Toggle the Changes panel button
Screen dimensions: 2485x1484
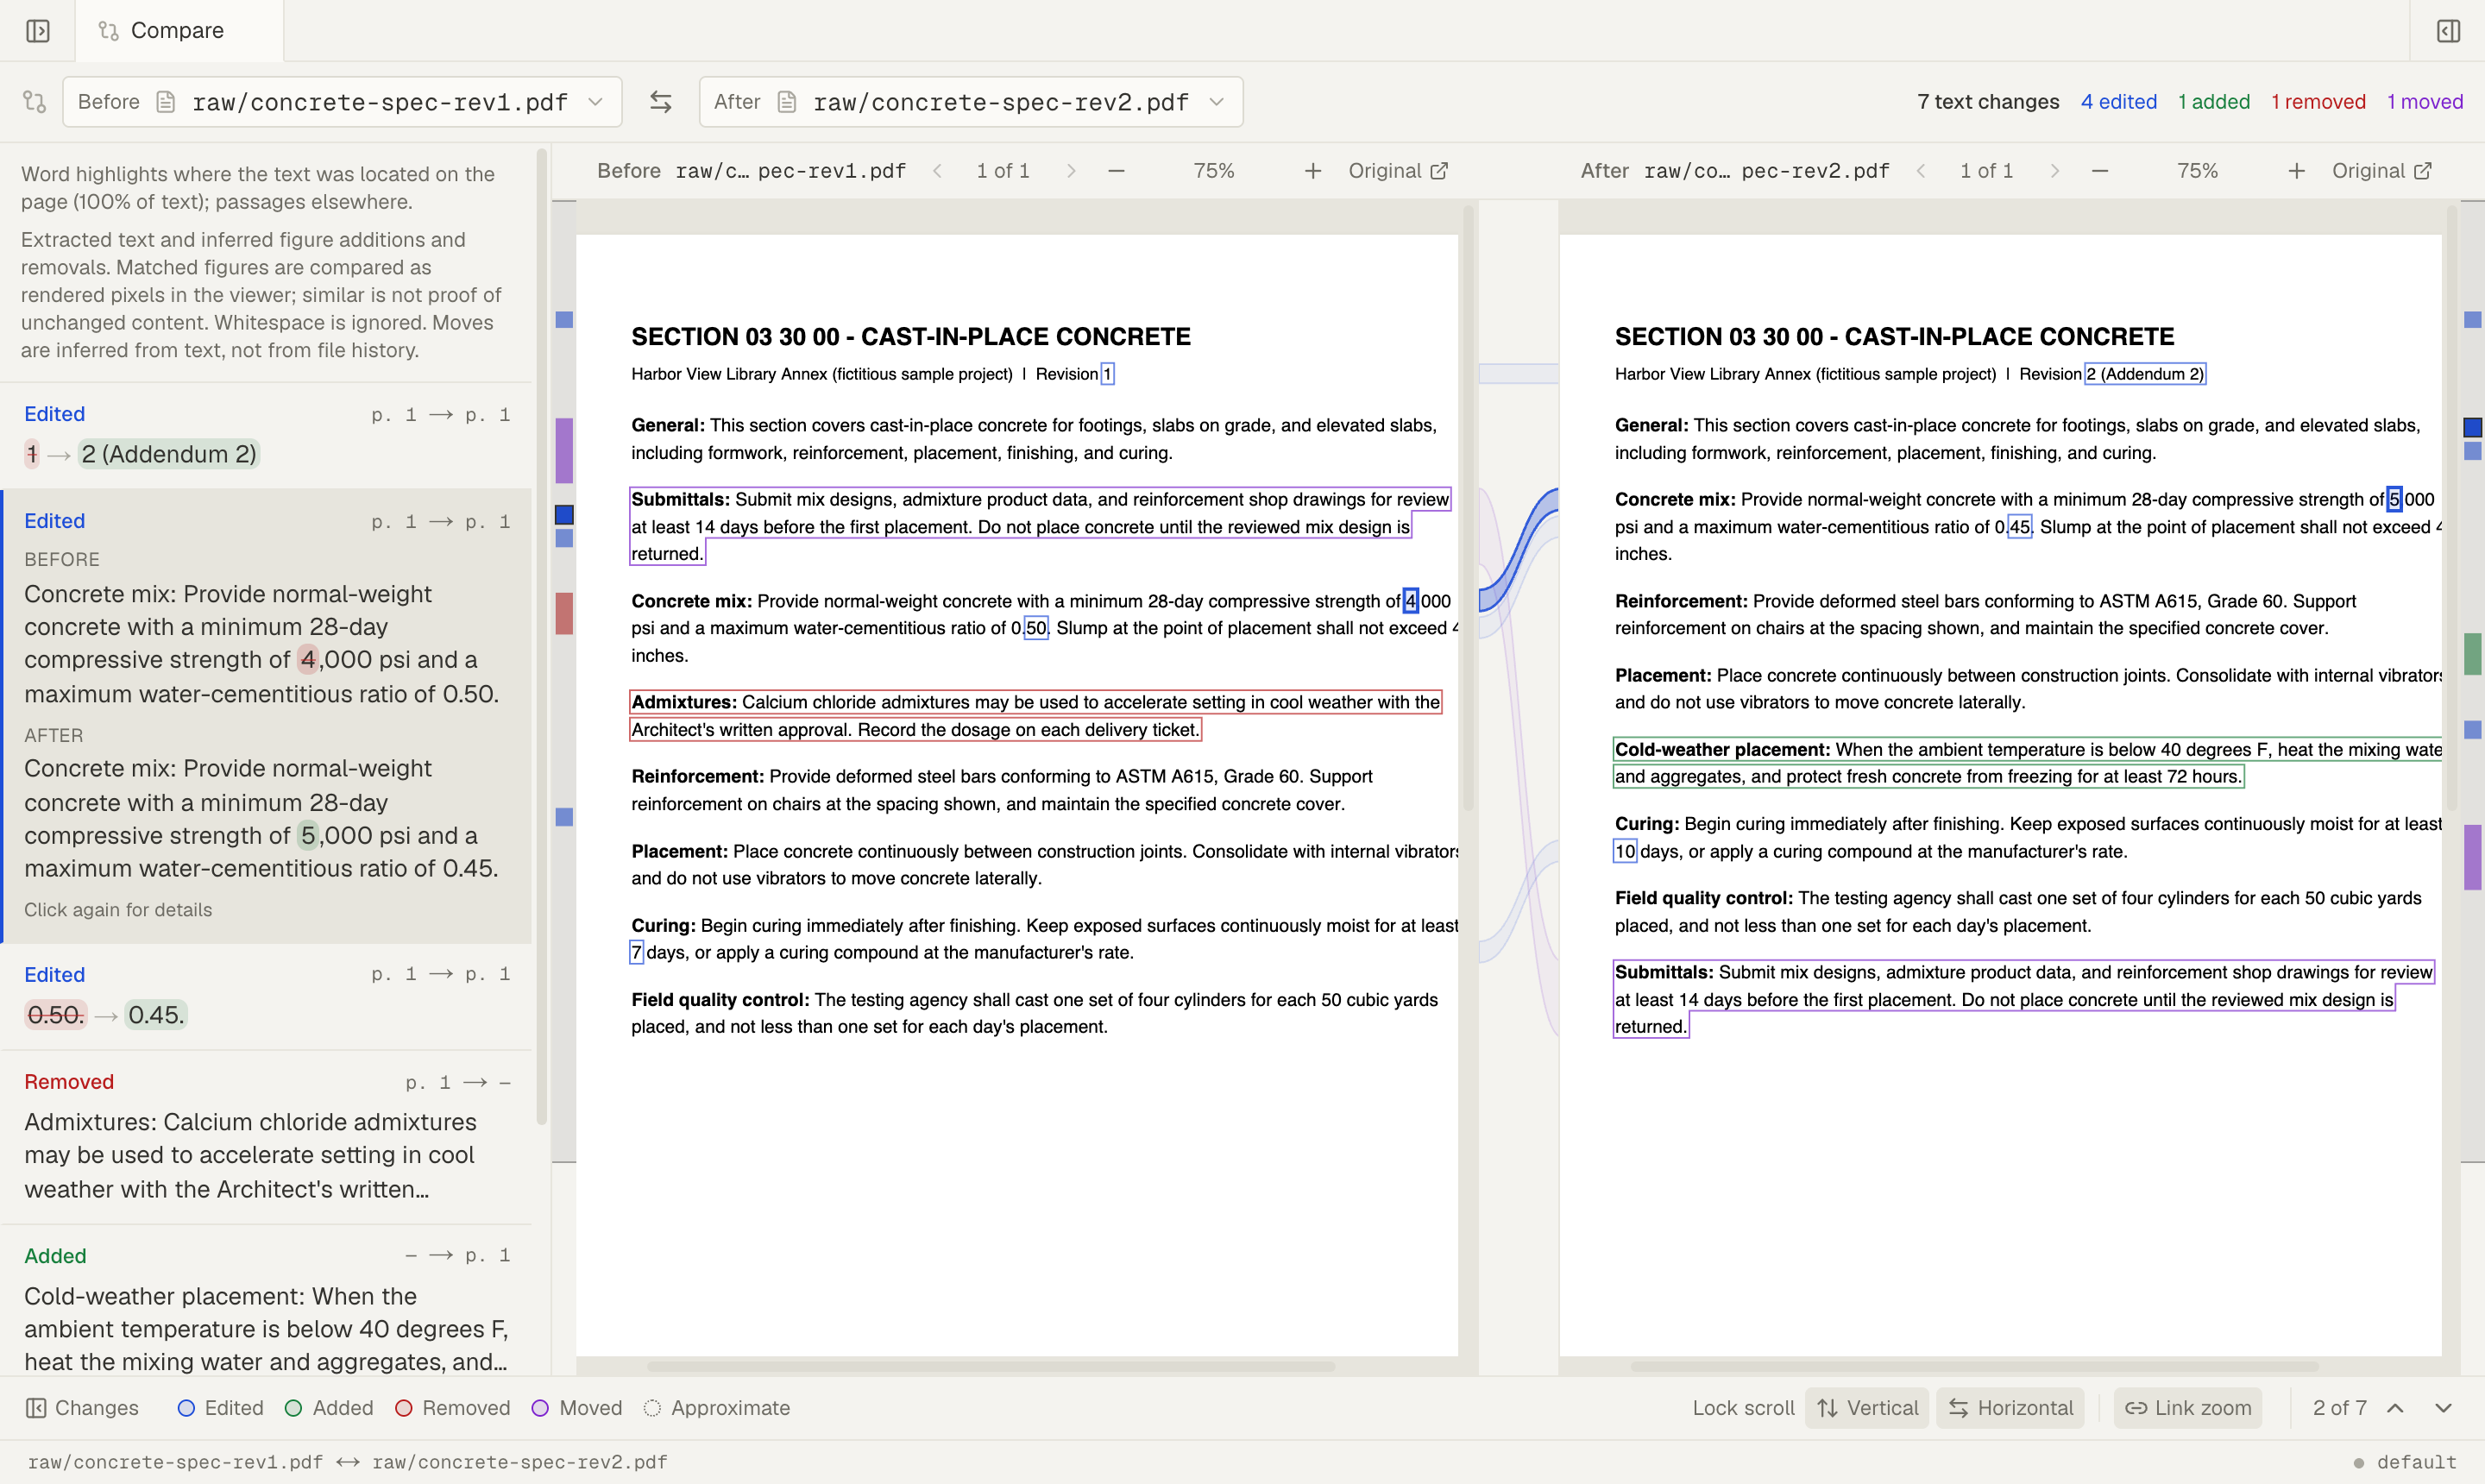point(82,1408)
